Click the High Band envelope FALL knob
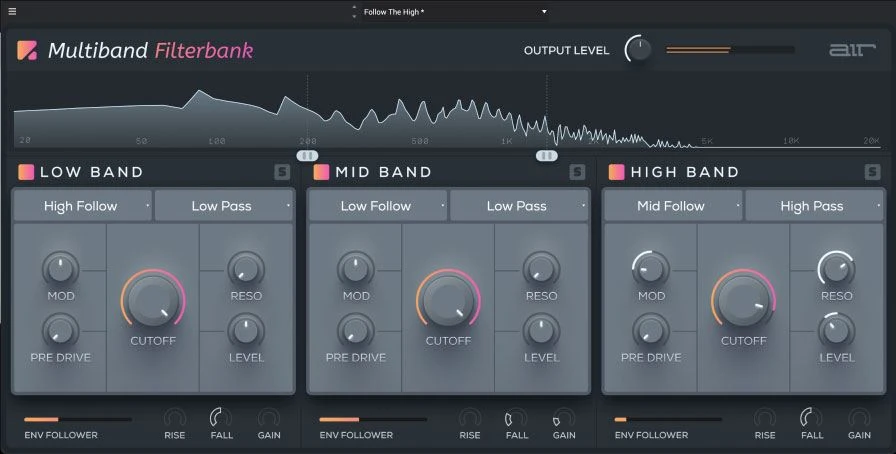 (811, 417)
